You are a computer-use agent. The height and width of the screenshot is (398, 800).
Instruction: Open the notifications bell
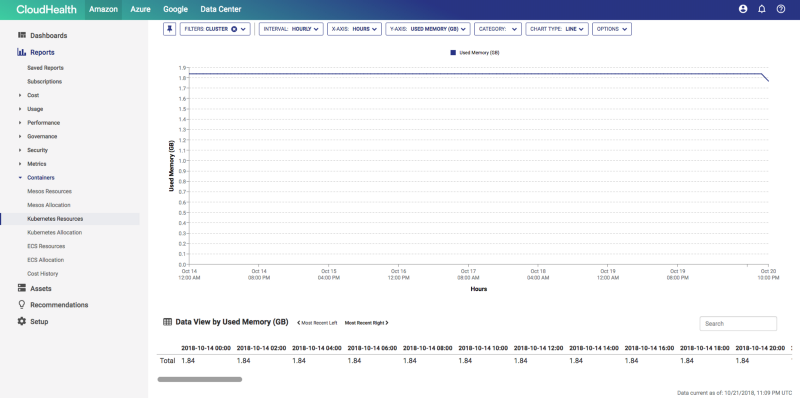point(762,9)
